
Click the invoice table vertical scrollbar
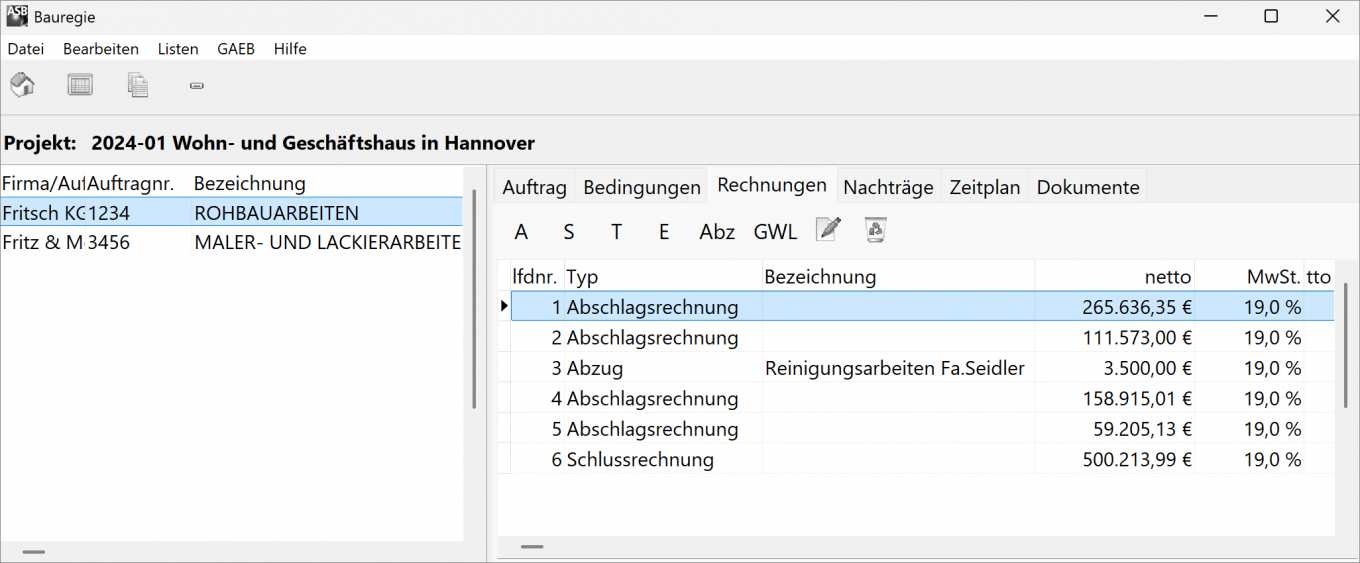(x=1345, y=340)
